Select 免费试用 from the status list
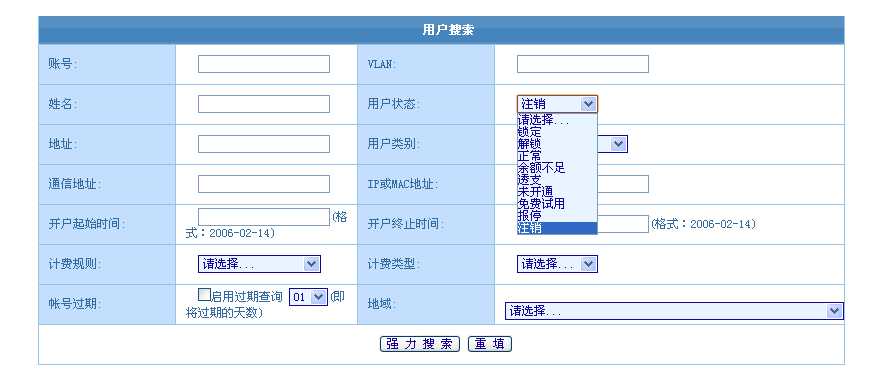Screen dimensions: 872x372 coord(557,204)
